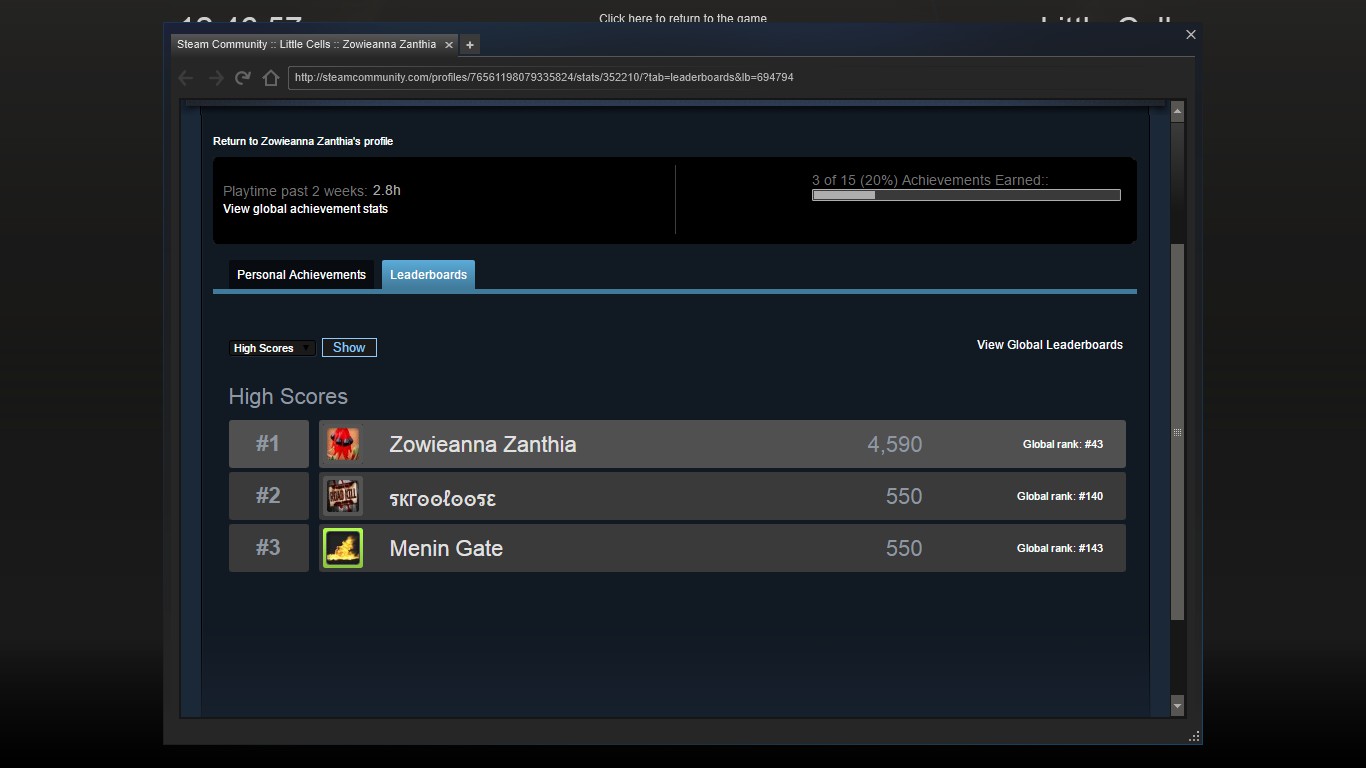The image size is (1366, 768).
Task: Click the window resize grip corner
Action: point(1193,736)
